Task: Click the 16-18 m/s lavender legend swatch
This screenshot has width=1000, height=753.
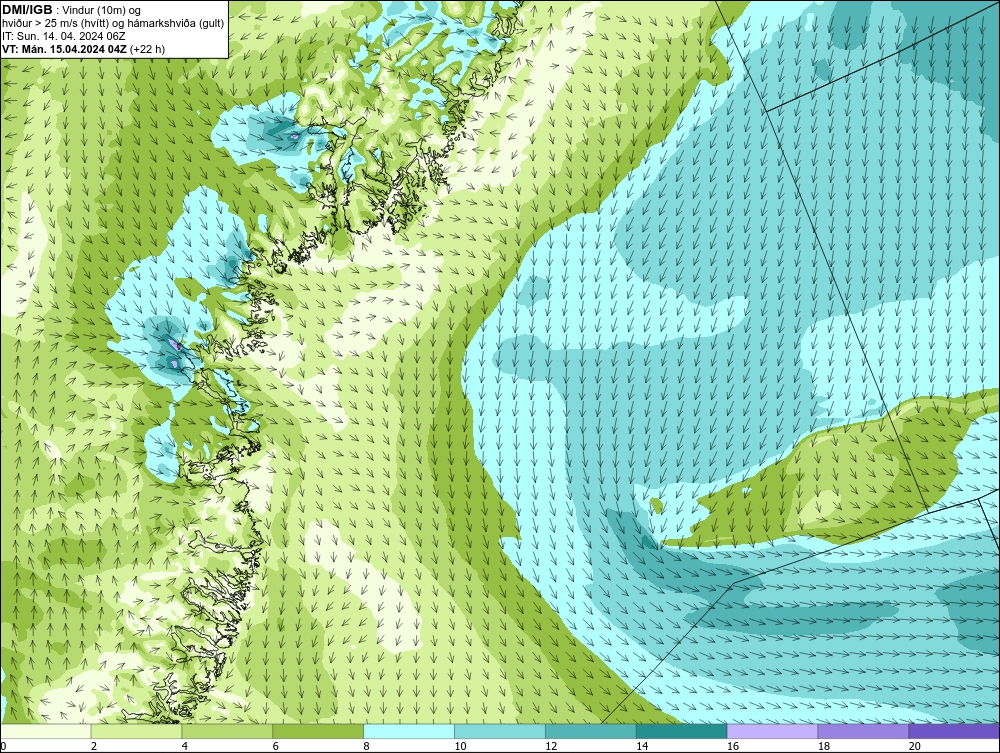Action: 772,731
